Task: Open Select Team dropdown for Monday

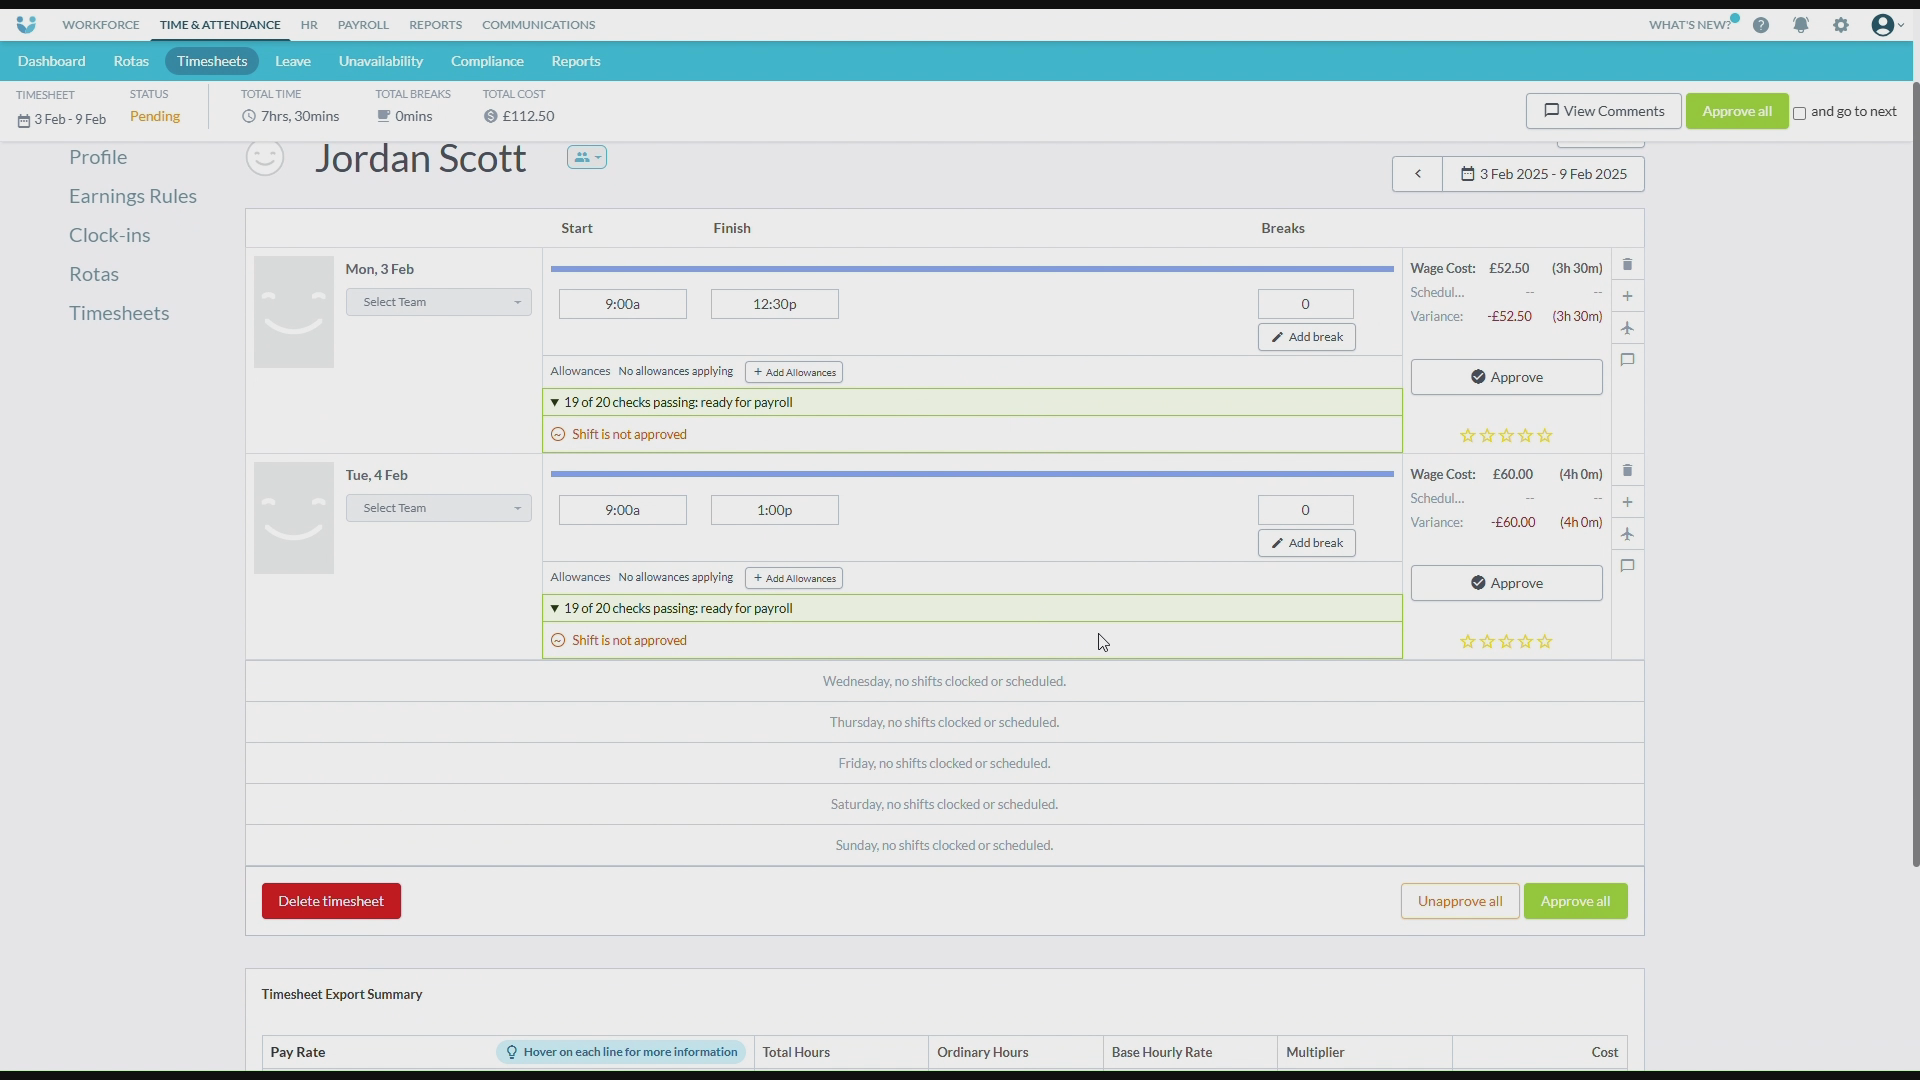Action: coord(438,302)
